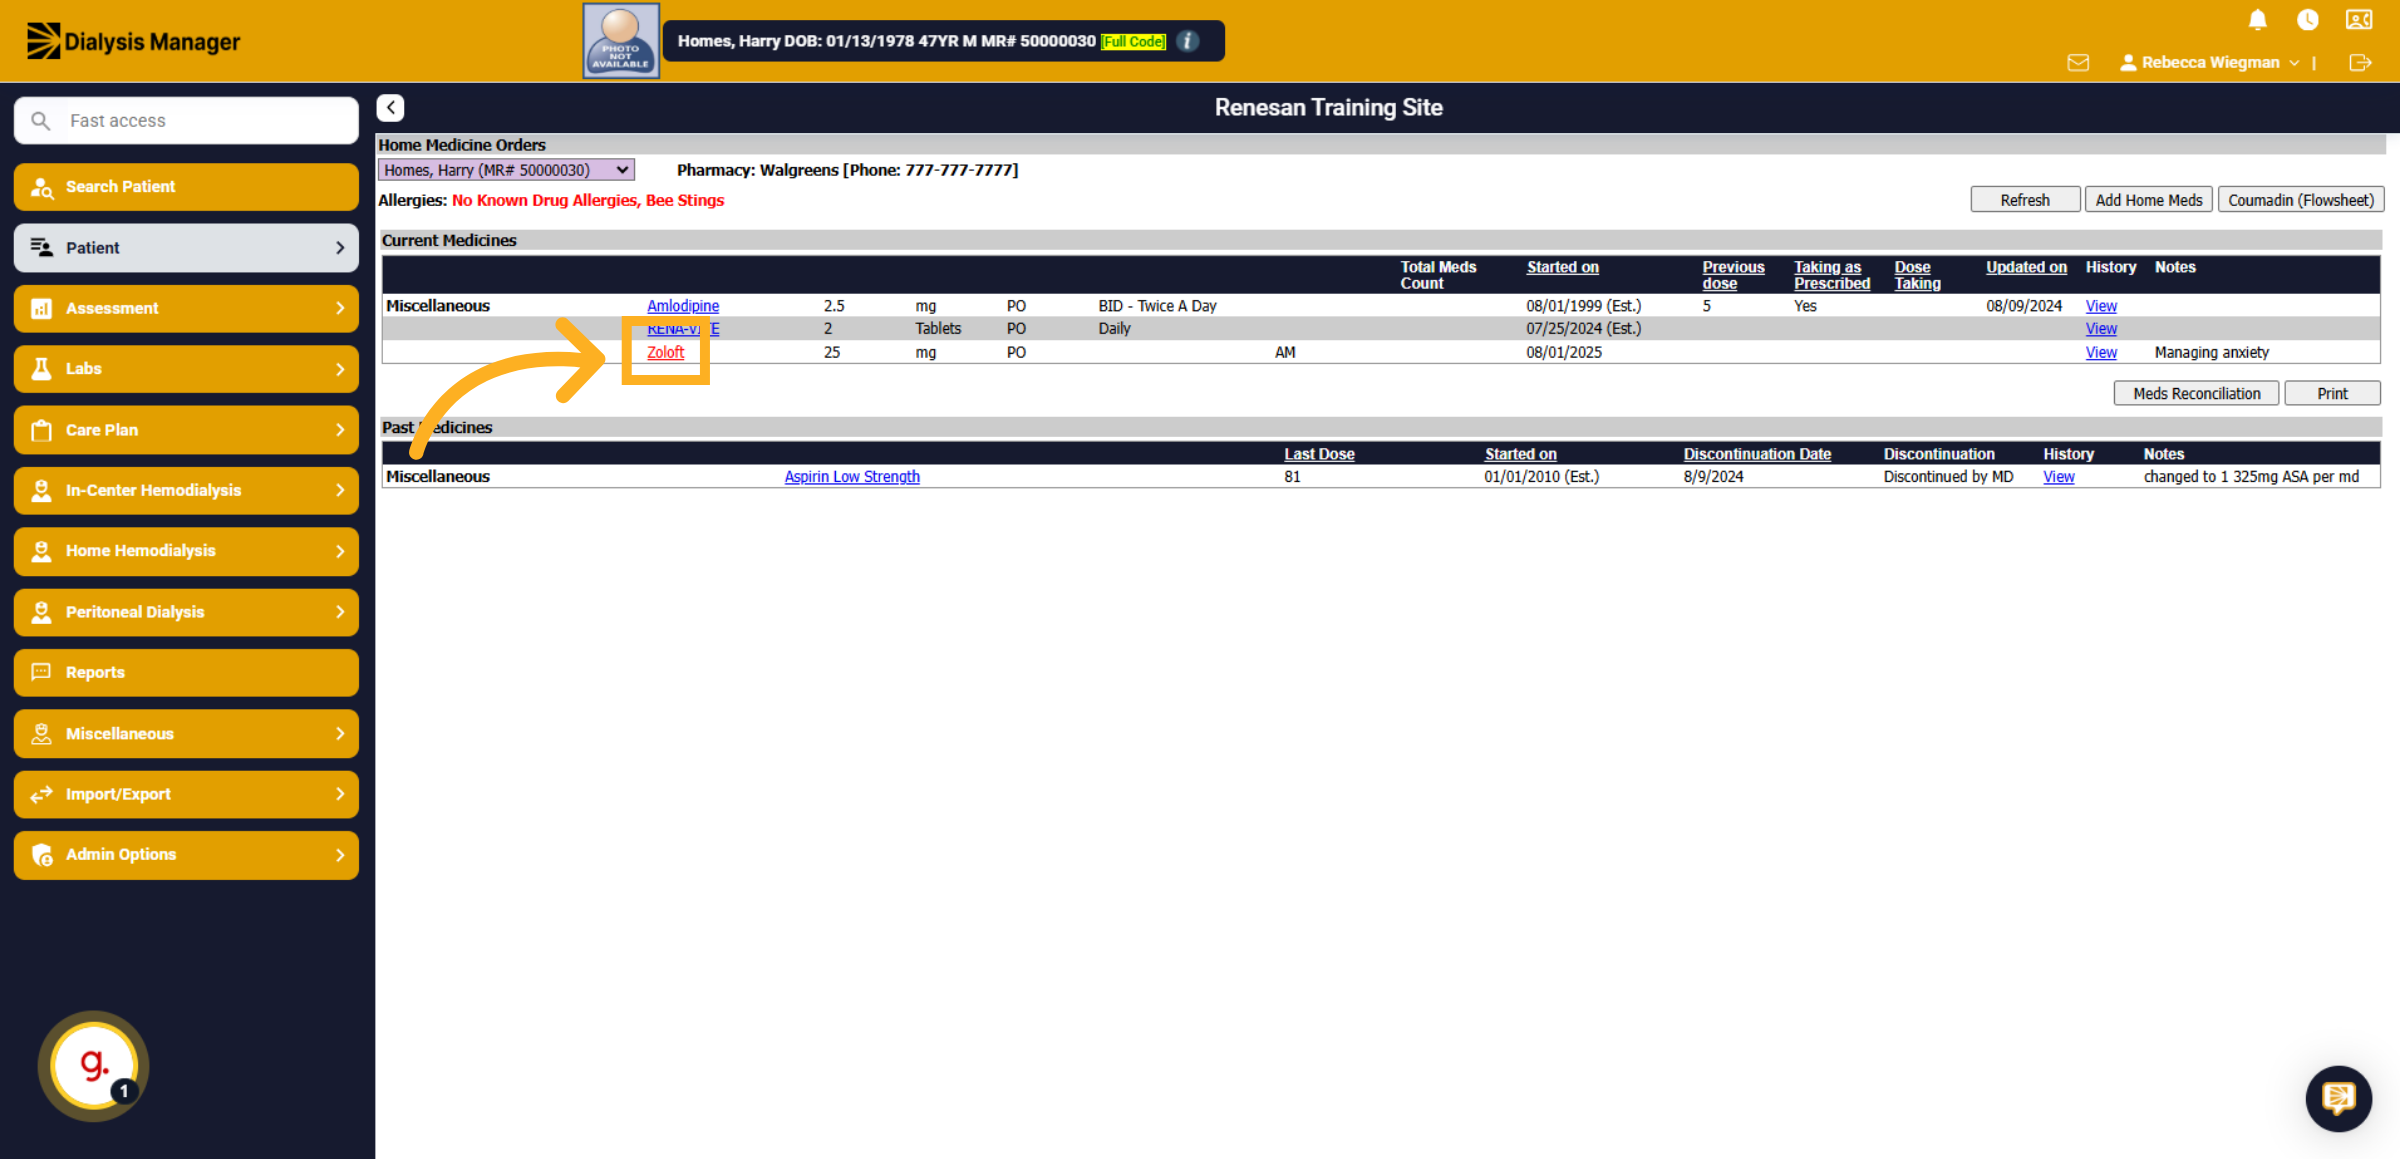Collapse sidebar with back arrow icon

[391, 108]
